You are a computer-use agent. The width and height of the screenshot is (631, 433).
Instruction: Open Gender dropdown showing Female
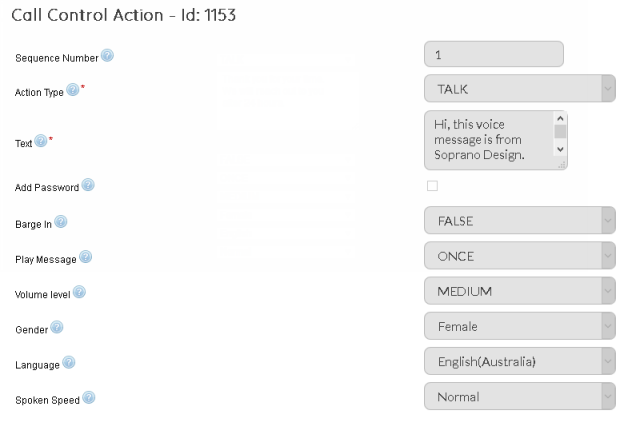(x=519, y=326)
